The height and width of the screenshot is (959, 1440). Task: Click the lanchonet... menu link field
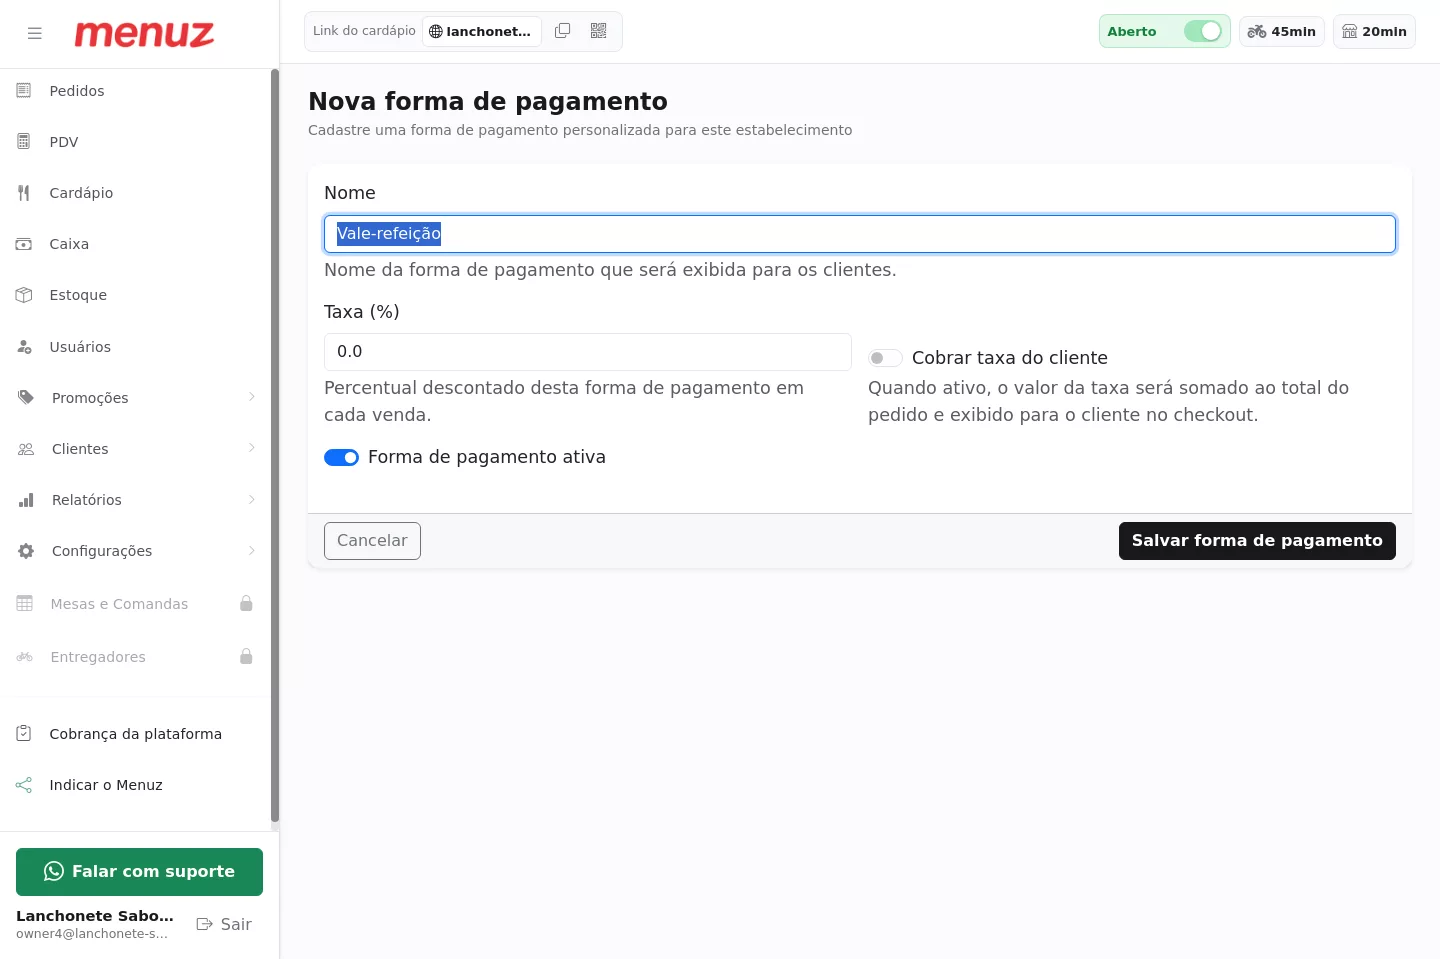(x=482, y=31)
